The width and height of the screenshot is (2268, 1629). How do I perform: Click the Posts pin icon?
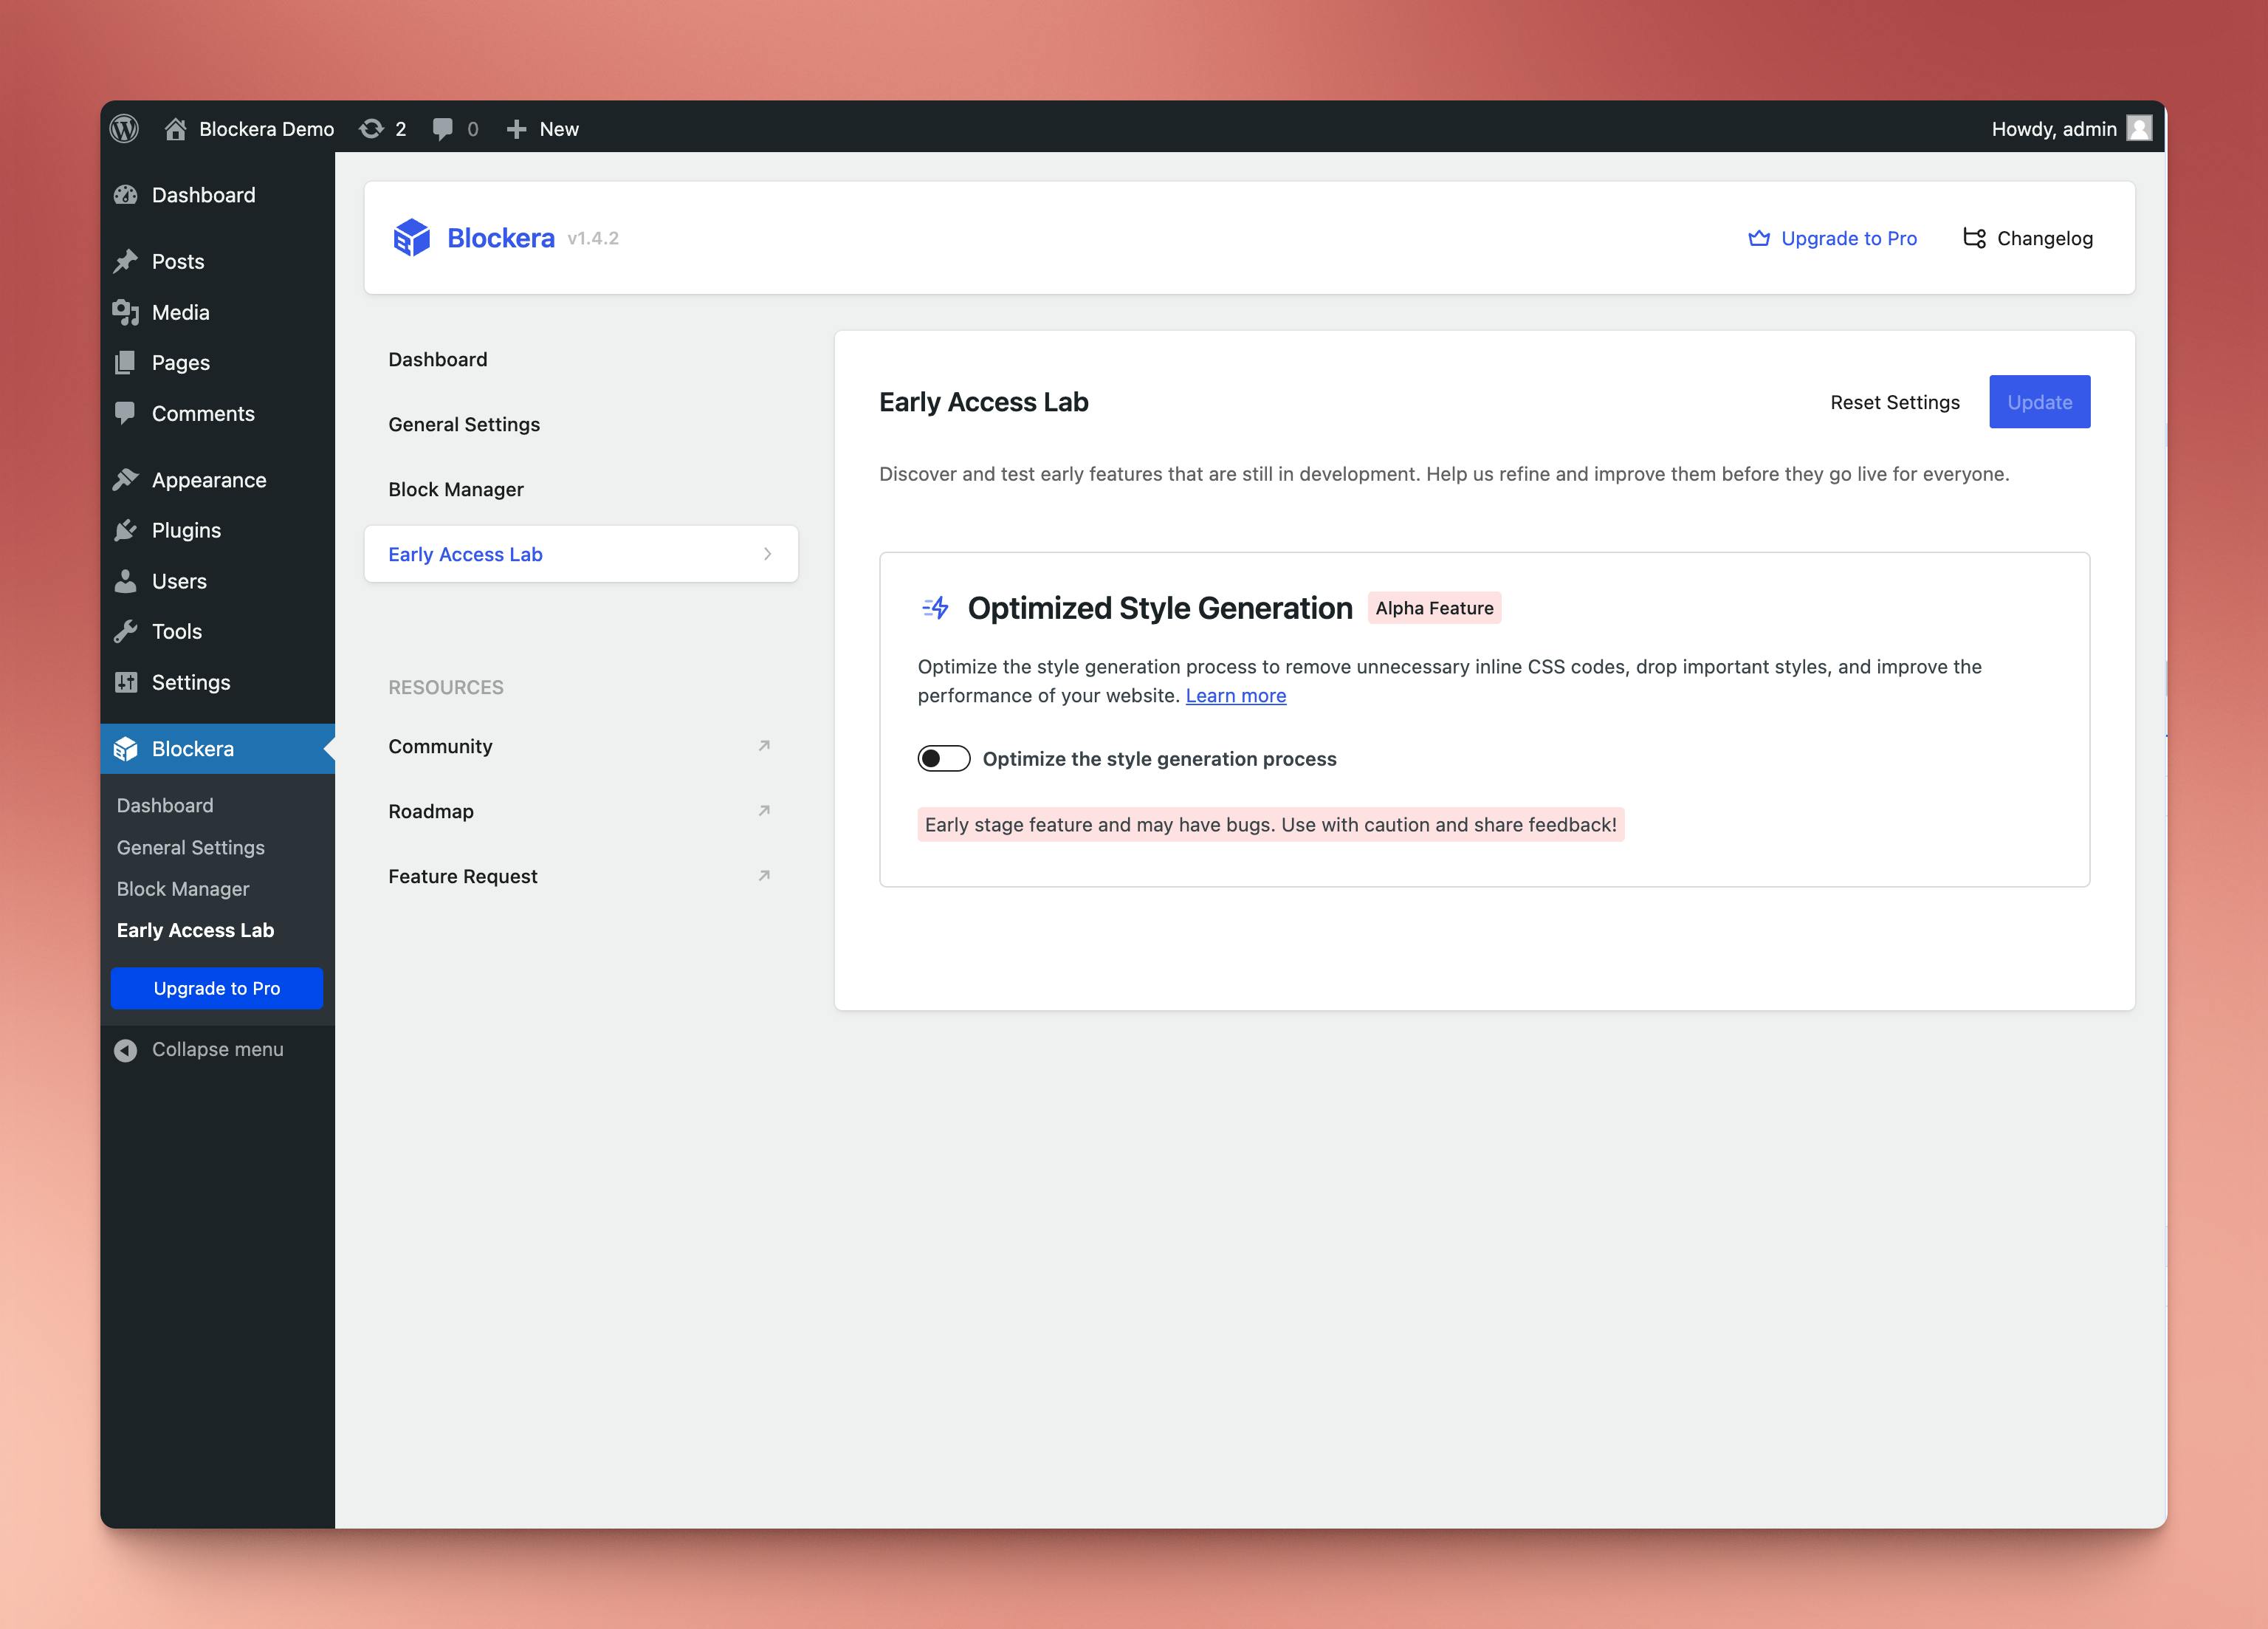[x=125, y=261]
